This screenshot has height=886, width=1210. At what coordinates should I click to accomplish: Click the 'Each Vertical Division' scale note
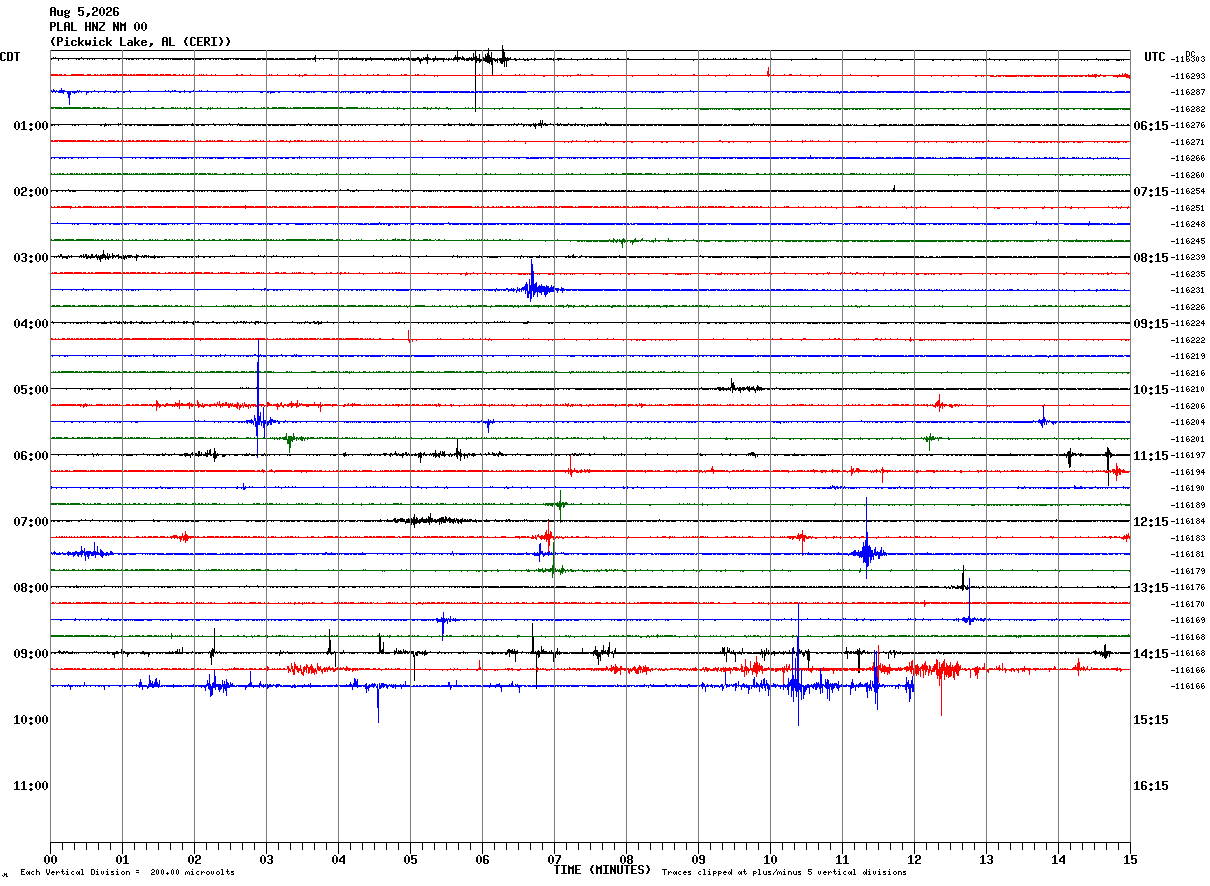[127, 873]
